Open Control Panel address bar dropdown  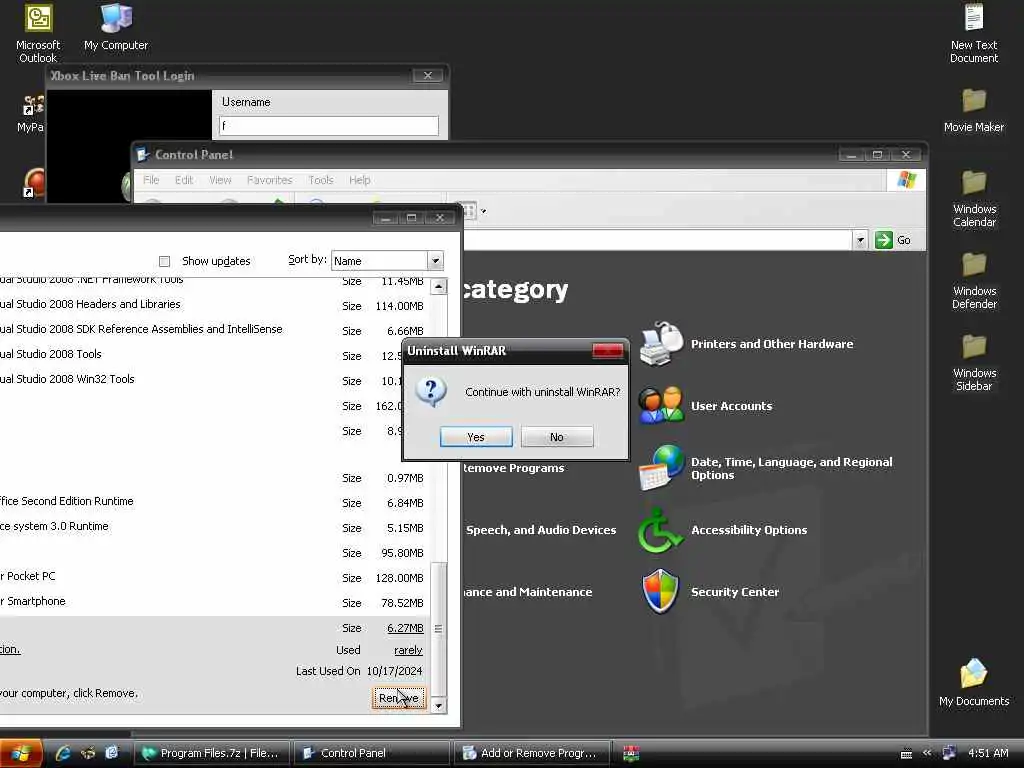point(860,240)
